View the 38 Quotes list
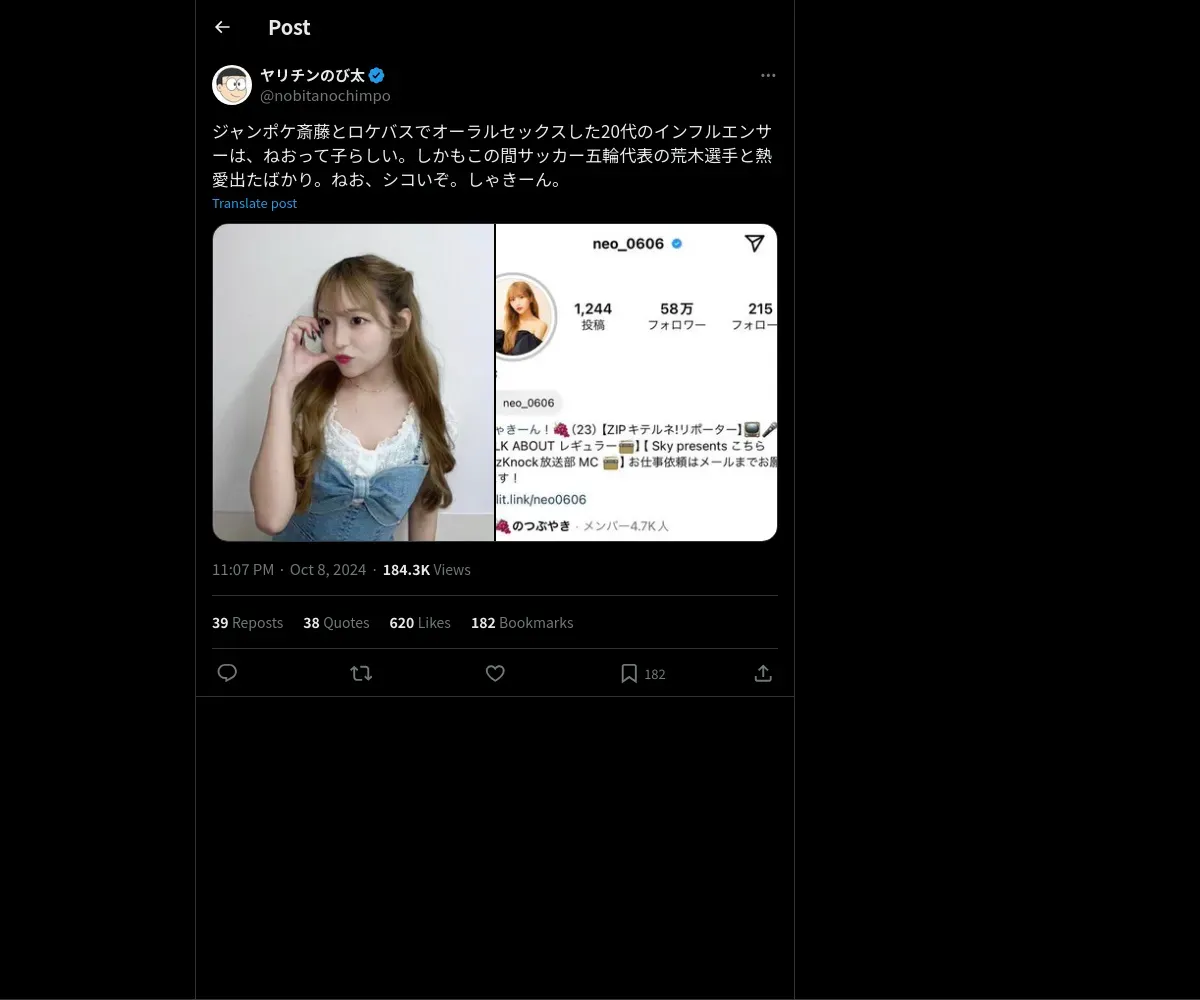Viewport: 1200px width, 1000px height. pyautogui.click(x=336, y=622)
